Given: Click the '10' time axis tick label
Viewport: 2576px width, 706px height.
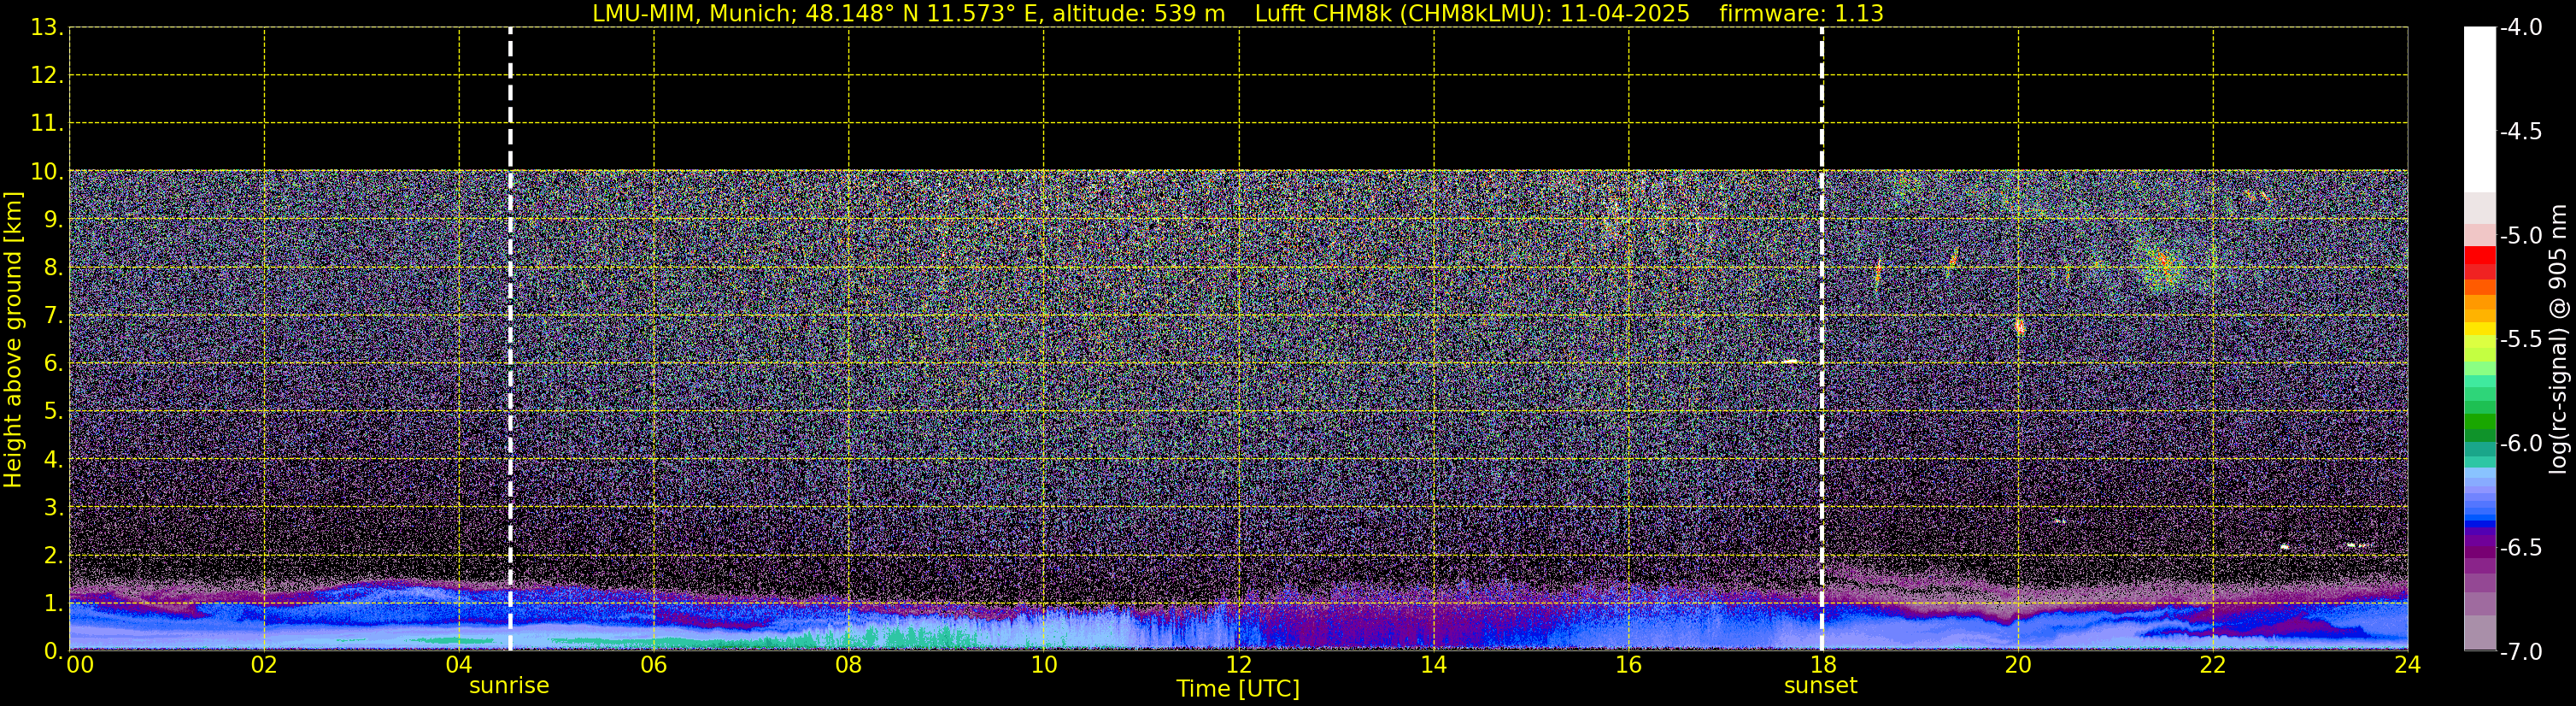Looking at the screenshot, I should coord(1044,665).
